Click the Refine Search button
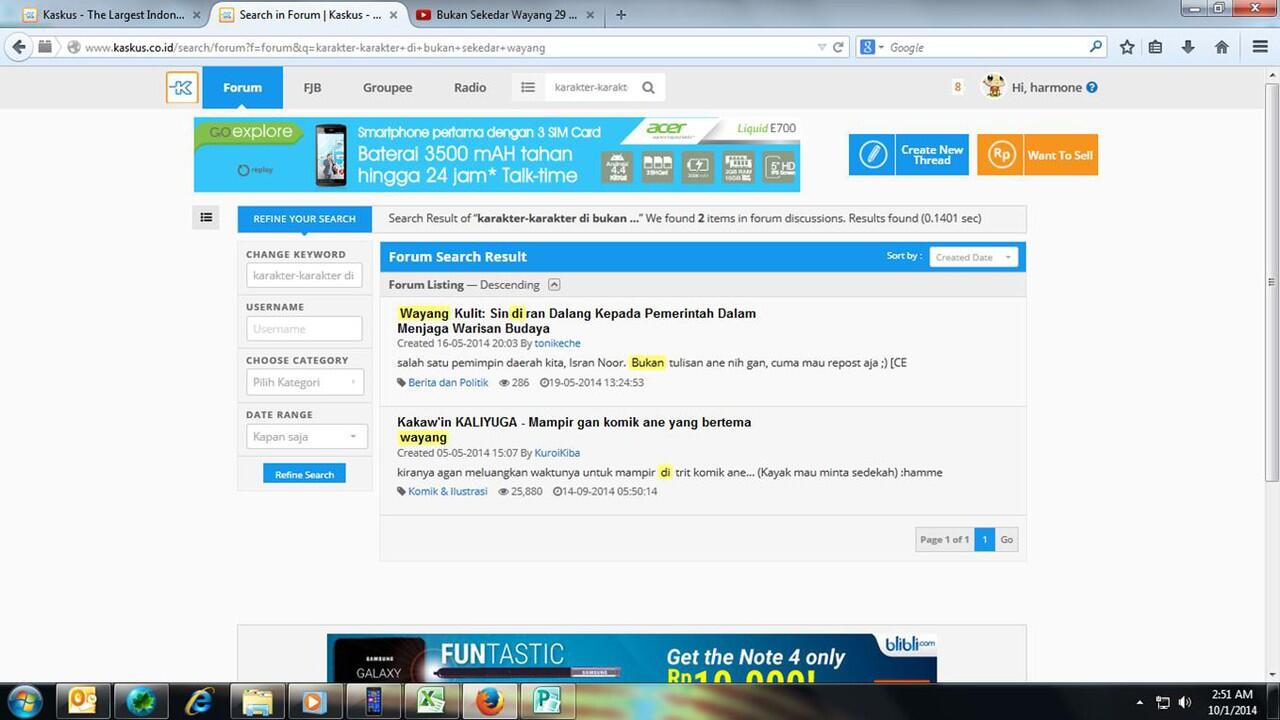The height and width of the screenshot is (720, 1280). coord(304,474)
